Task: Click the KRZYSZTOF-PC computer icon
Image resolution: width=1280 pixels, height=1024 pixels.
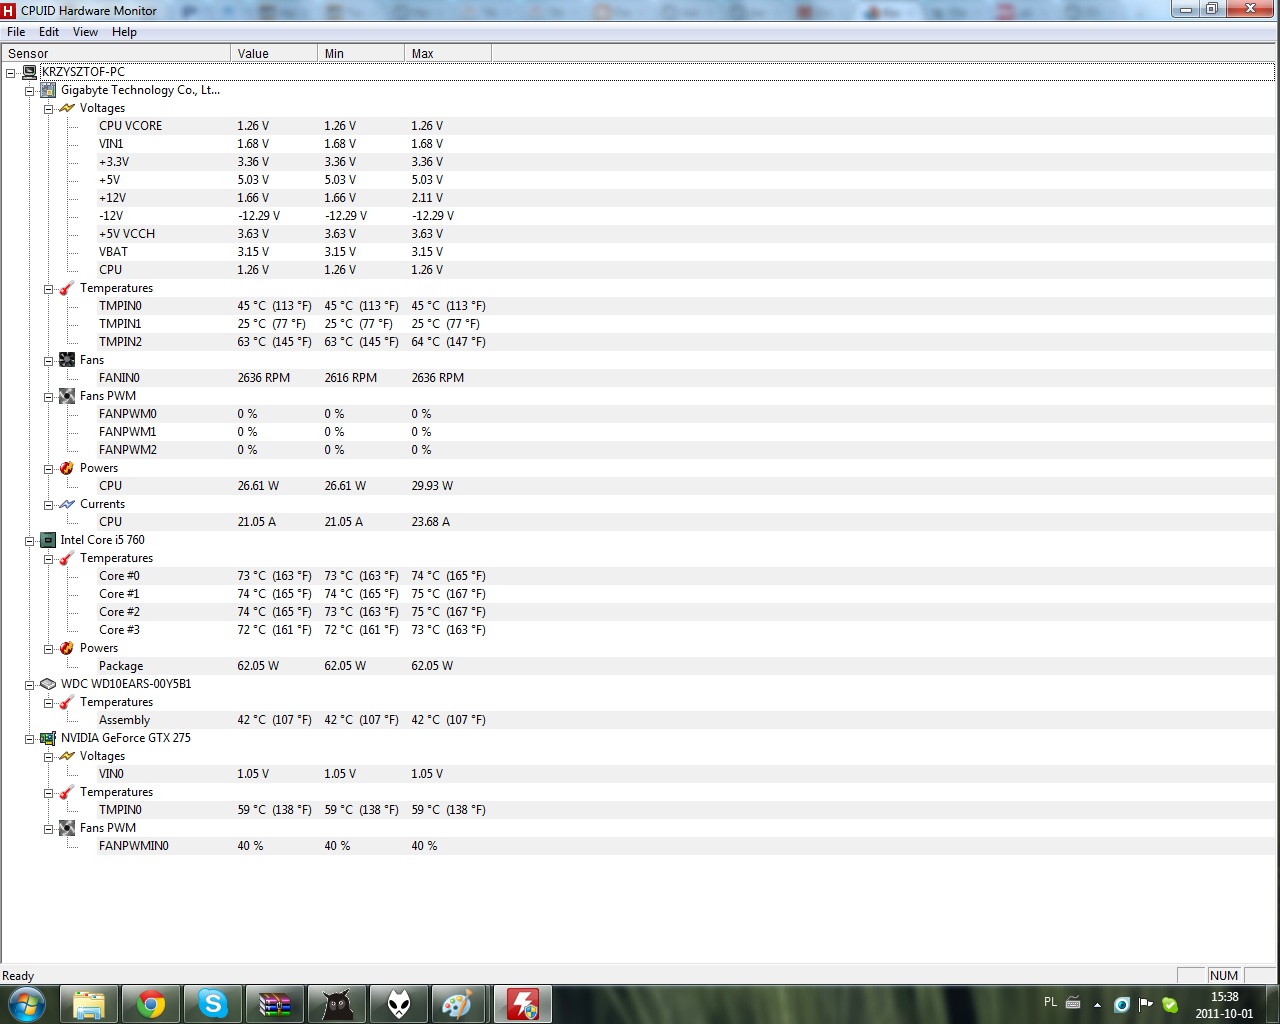Action: (x=29, y=72)
